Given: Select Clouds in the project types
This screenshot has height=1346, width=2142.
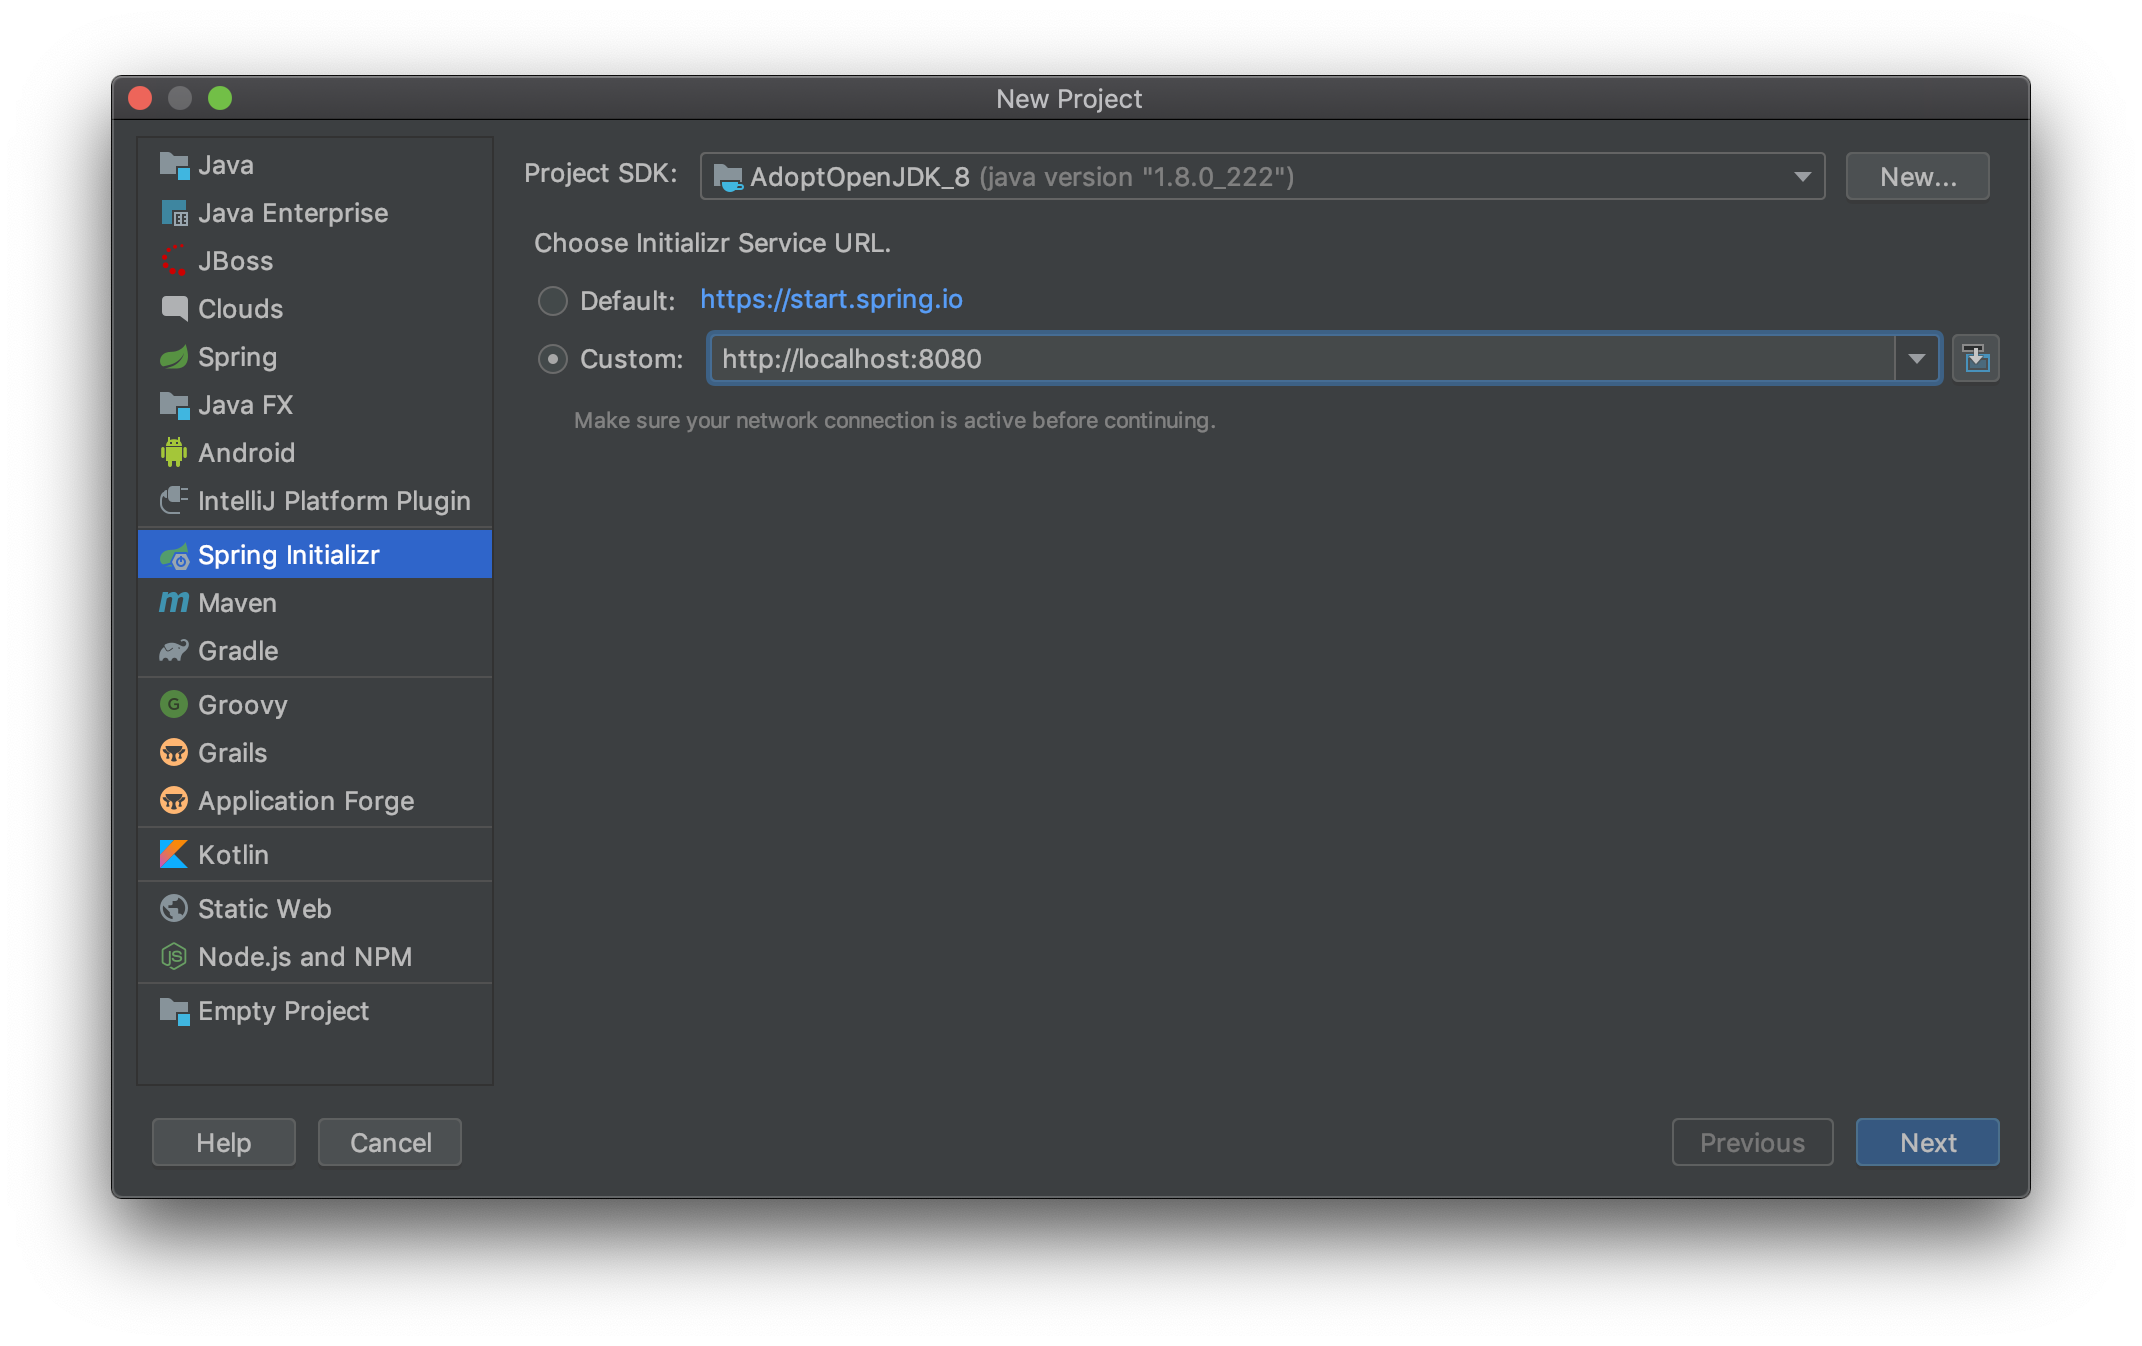Looking at the screenshot, I should tap(315, 309).
